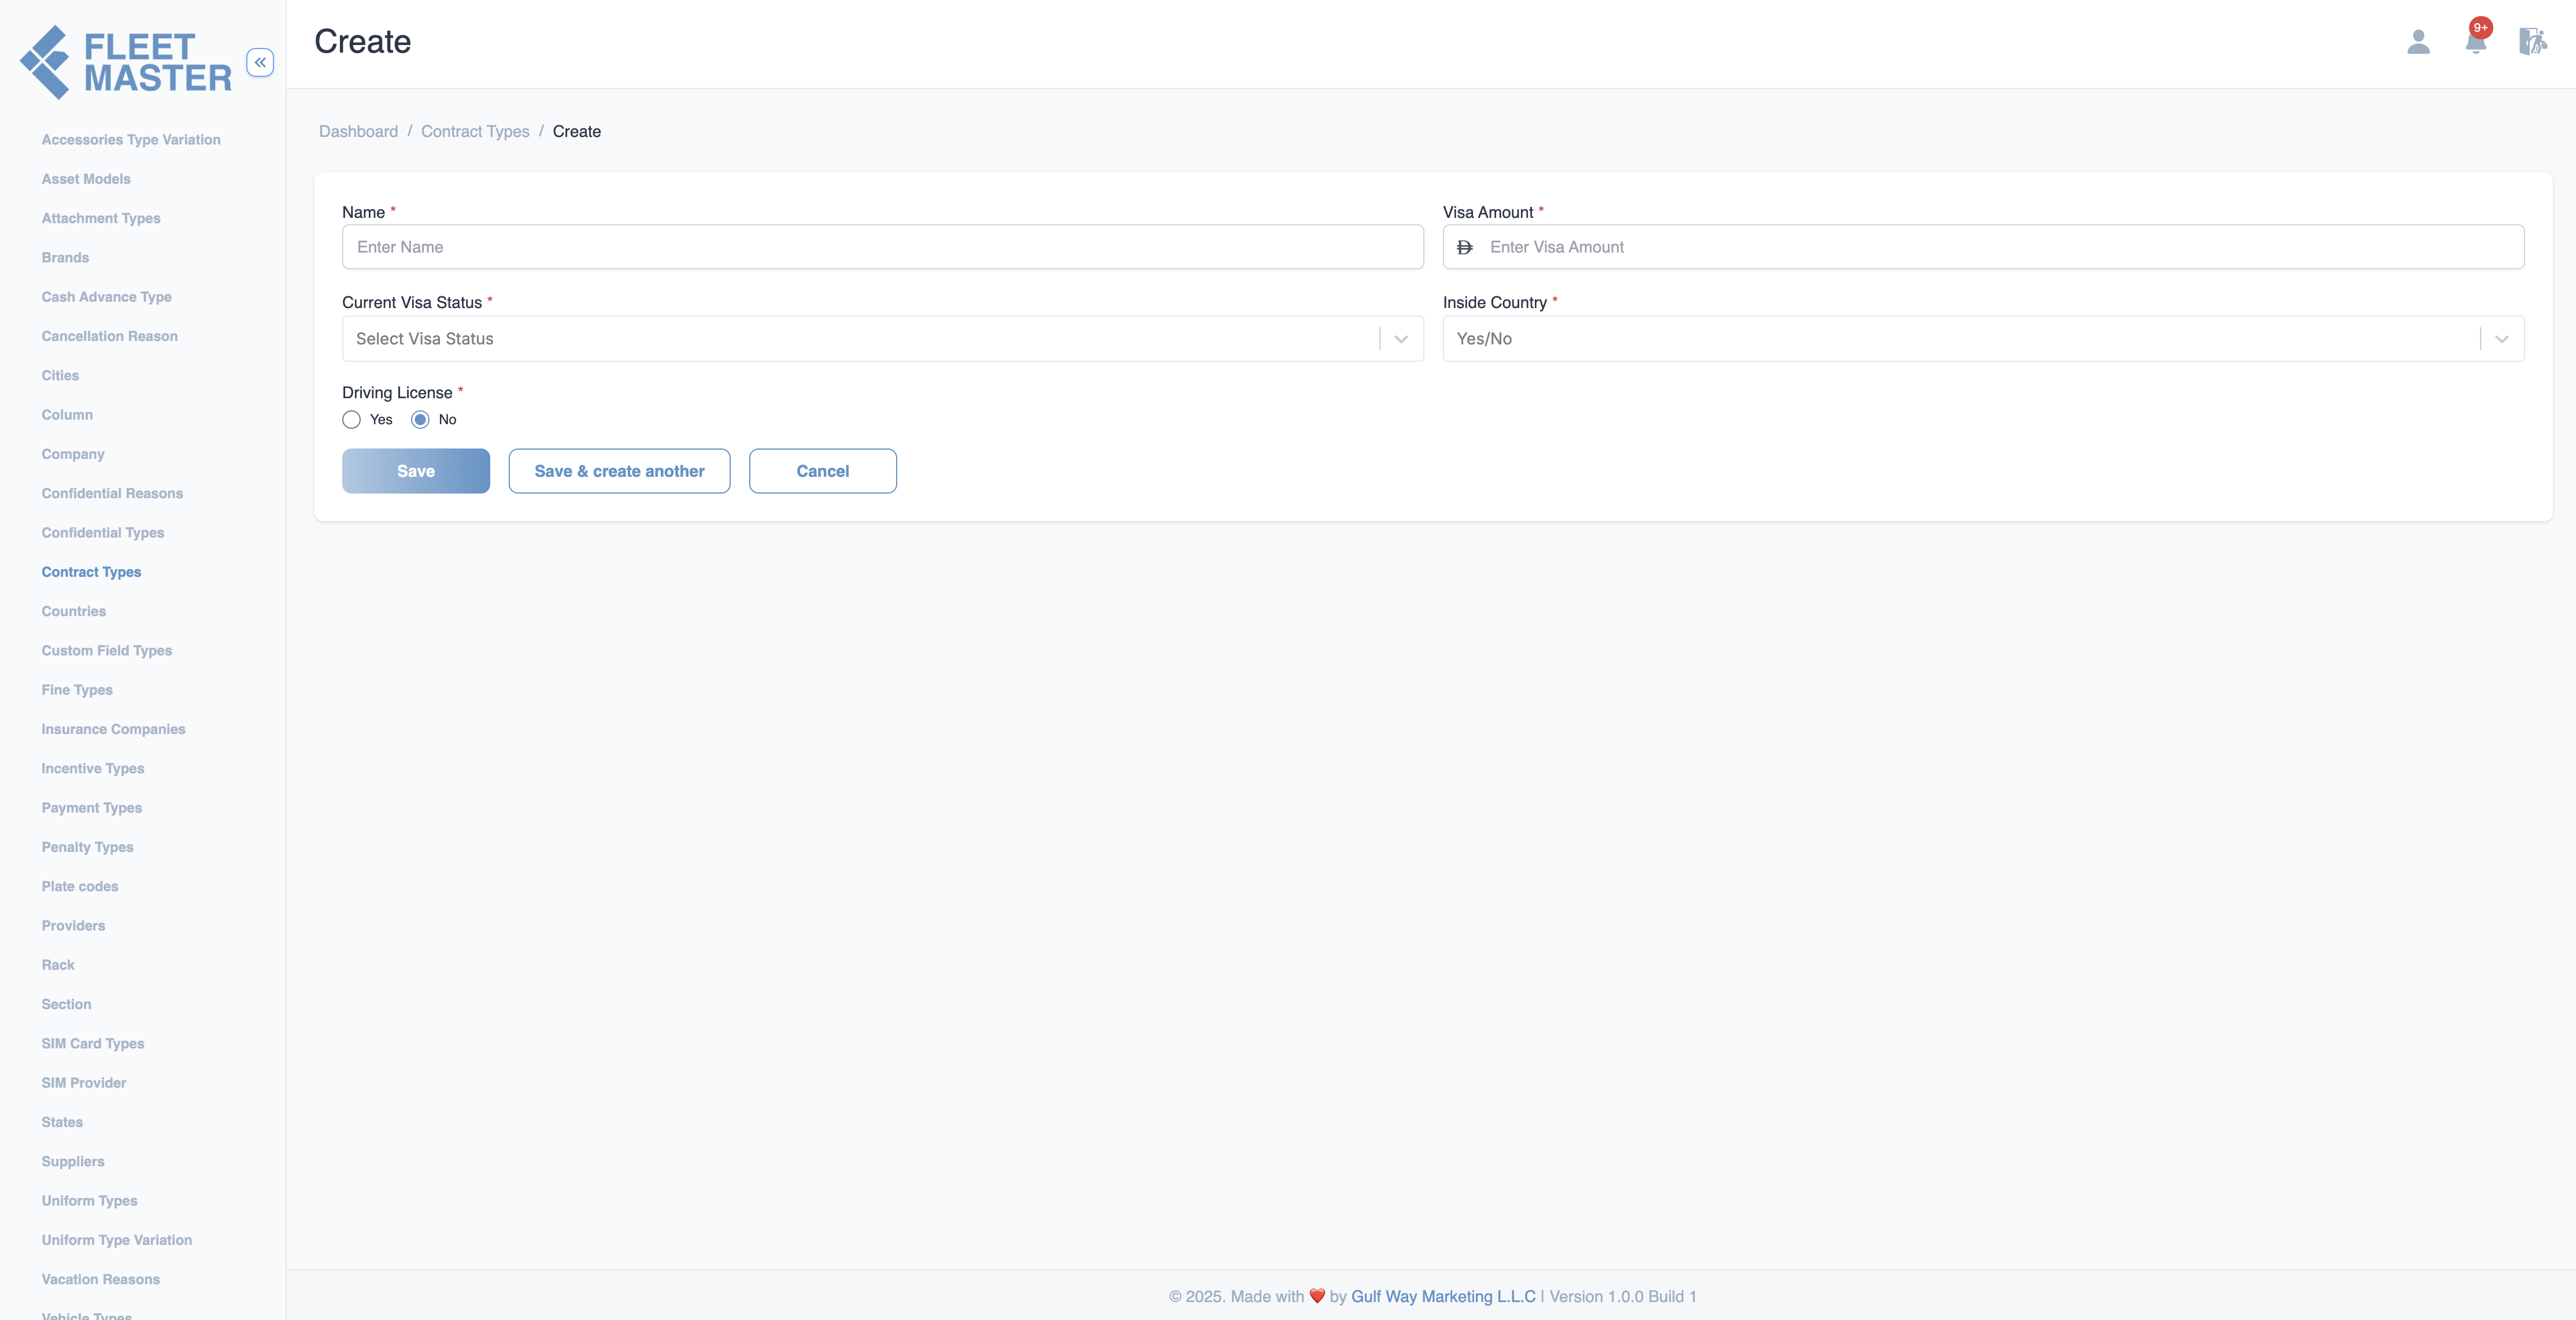Go to Dashboard breadcrumb

click(358, 131)
